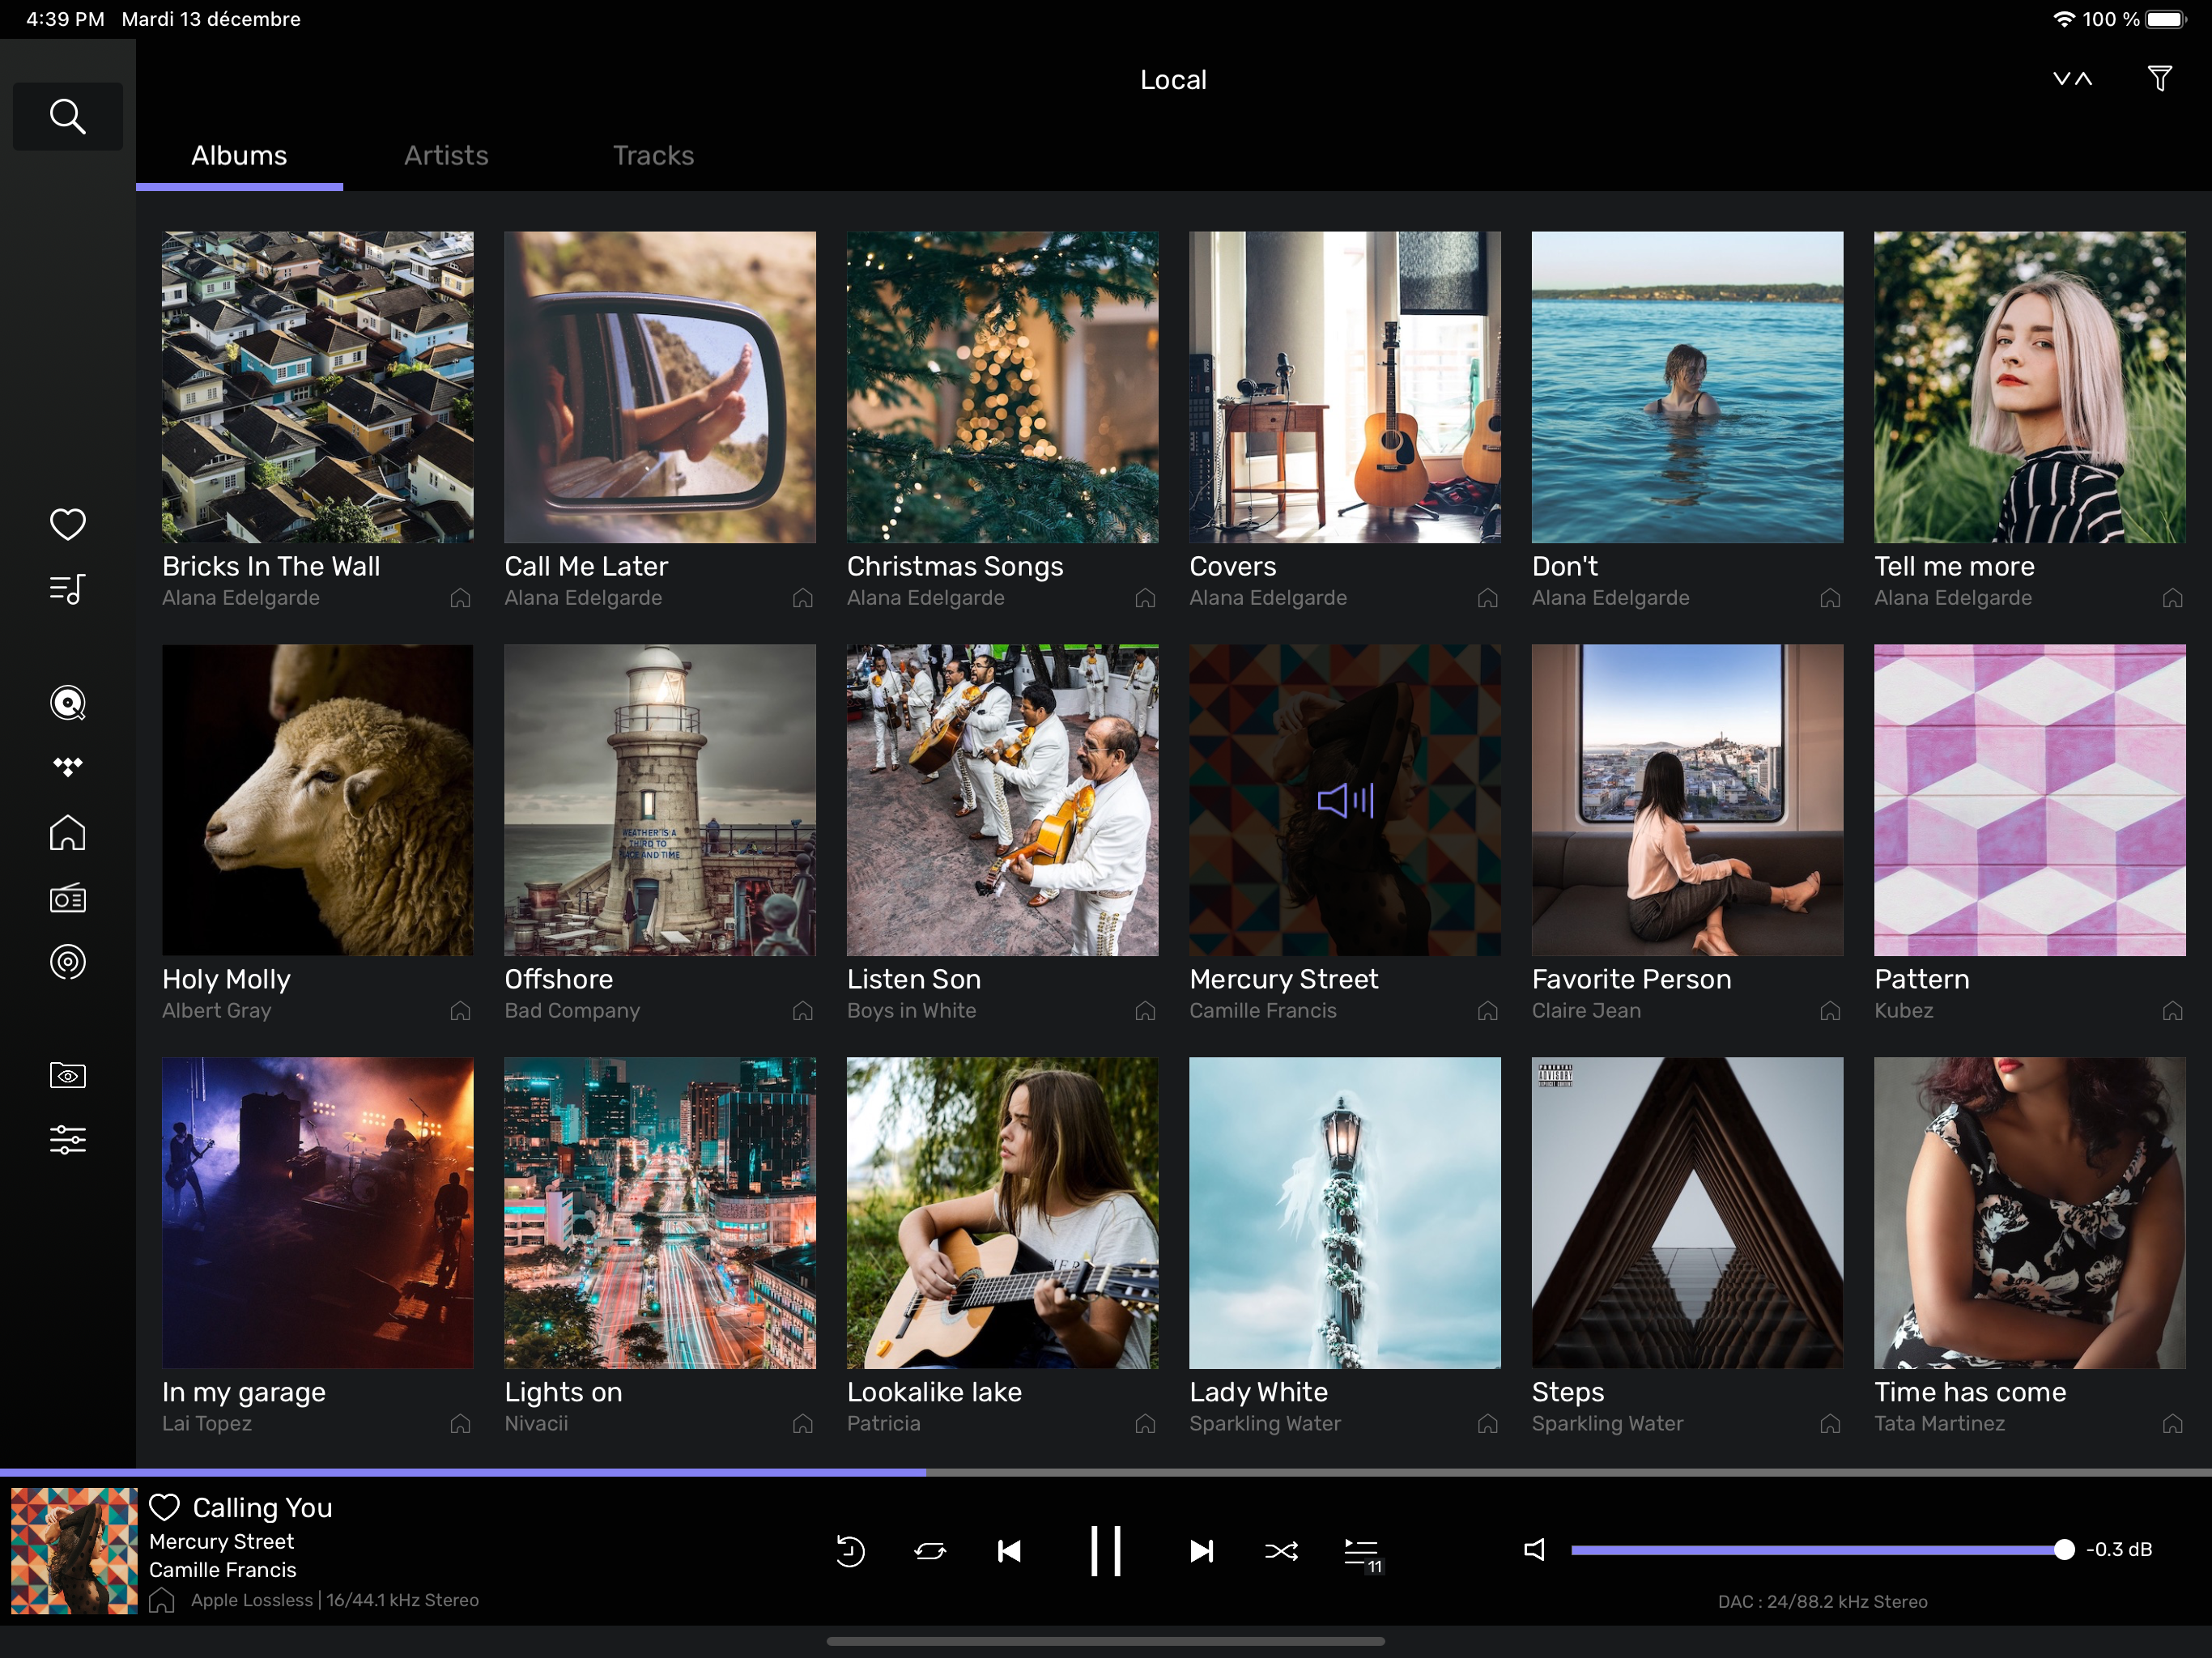
Task: Click the play history icon in player
Action: (850, 1550)
